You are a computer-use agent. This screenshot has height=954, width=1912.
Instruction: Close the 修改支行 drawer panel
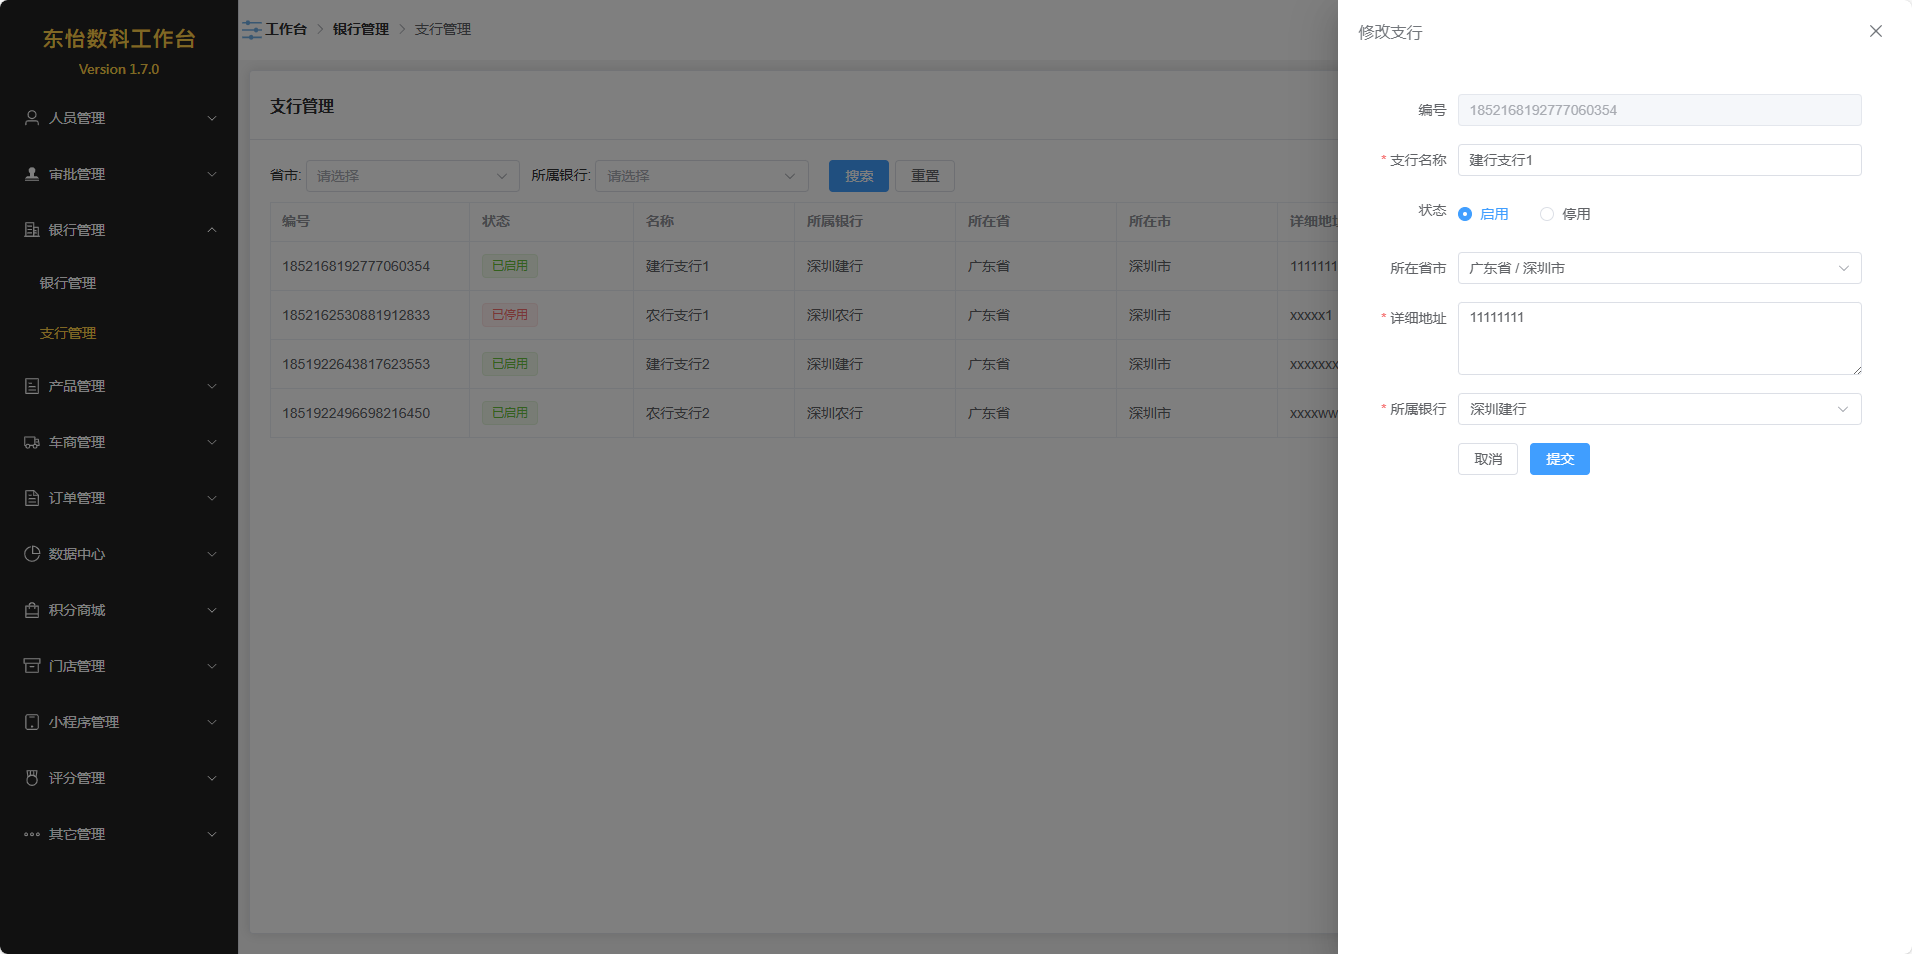(1875, 31)
